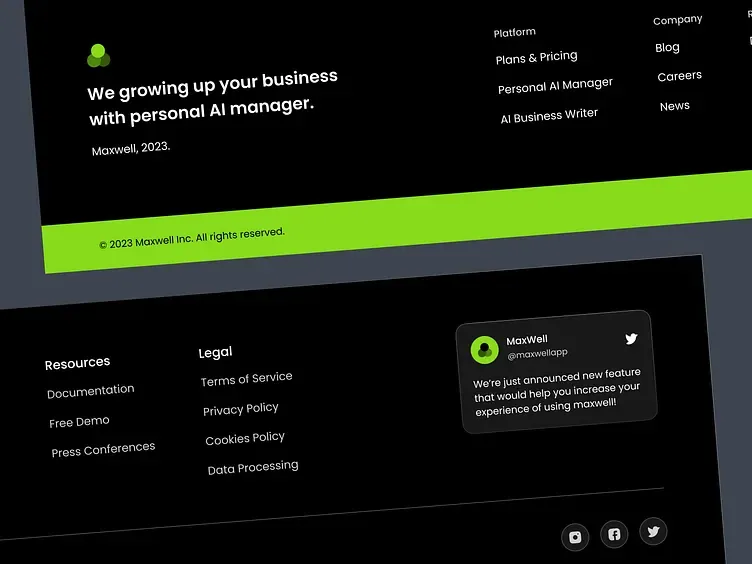Image resolution: width=752 pixels, height=564 pixels.
Task: Click the Resources column heading
Action: point(77,363)
